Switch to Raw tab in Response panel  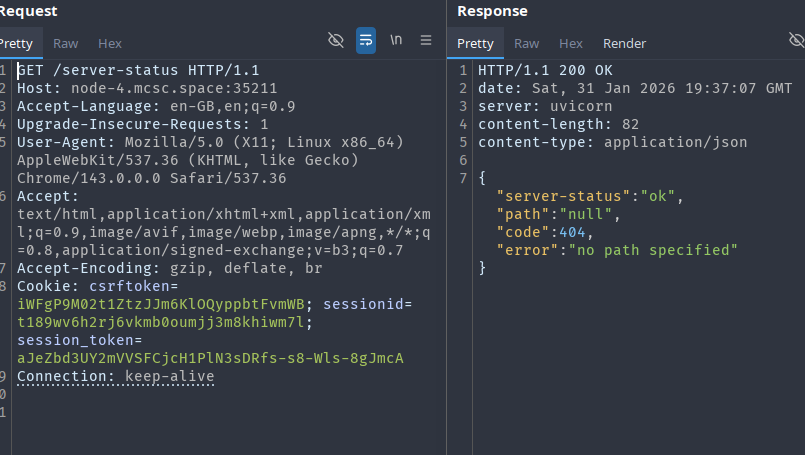coord(526,44)
